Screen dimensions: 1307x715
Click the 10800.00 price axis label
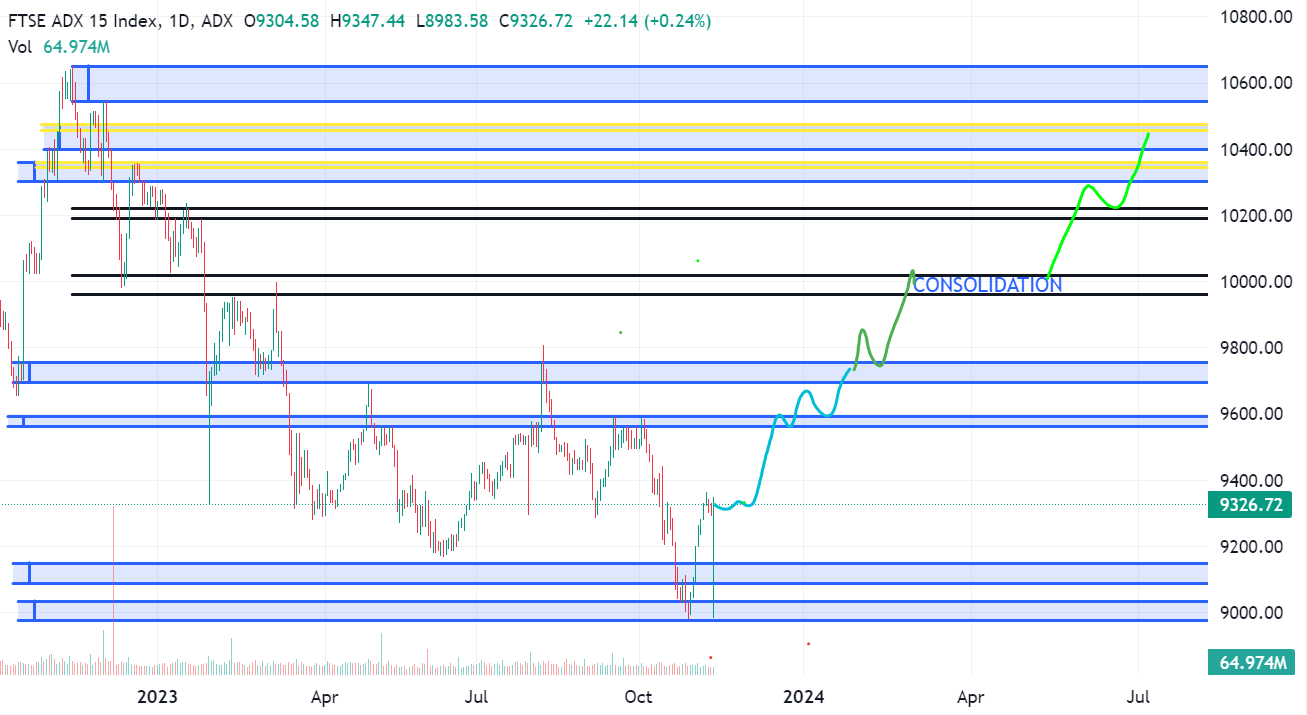(x=1257, y=17)
